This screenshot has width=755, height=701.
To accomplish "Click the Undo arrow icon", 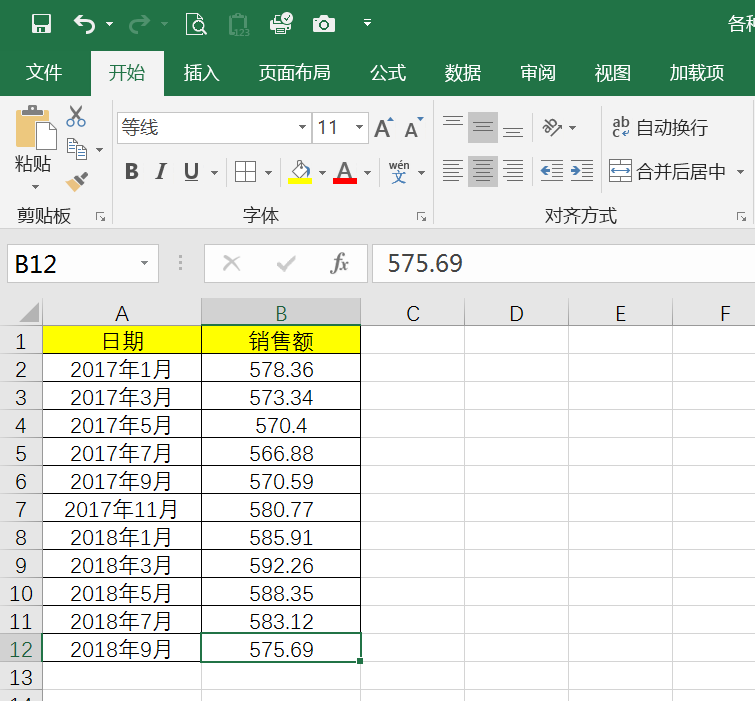I will tap(84, 24).
